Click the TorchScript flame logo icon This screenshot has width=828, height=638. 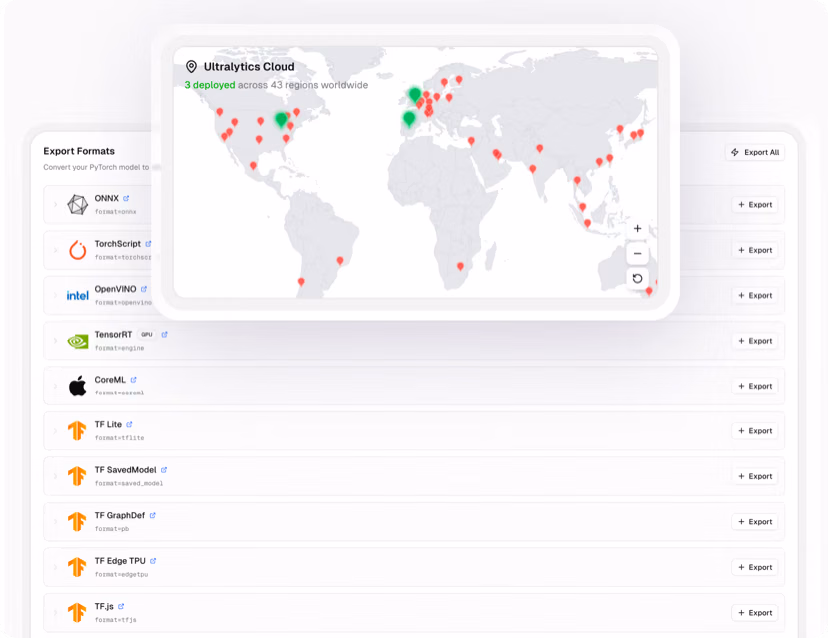(x=78, y=250)
